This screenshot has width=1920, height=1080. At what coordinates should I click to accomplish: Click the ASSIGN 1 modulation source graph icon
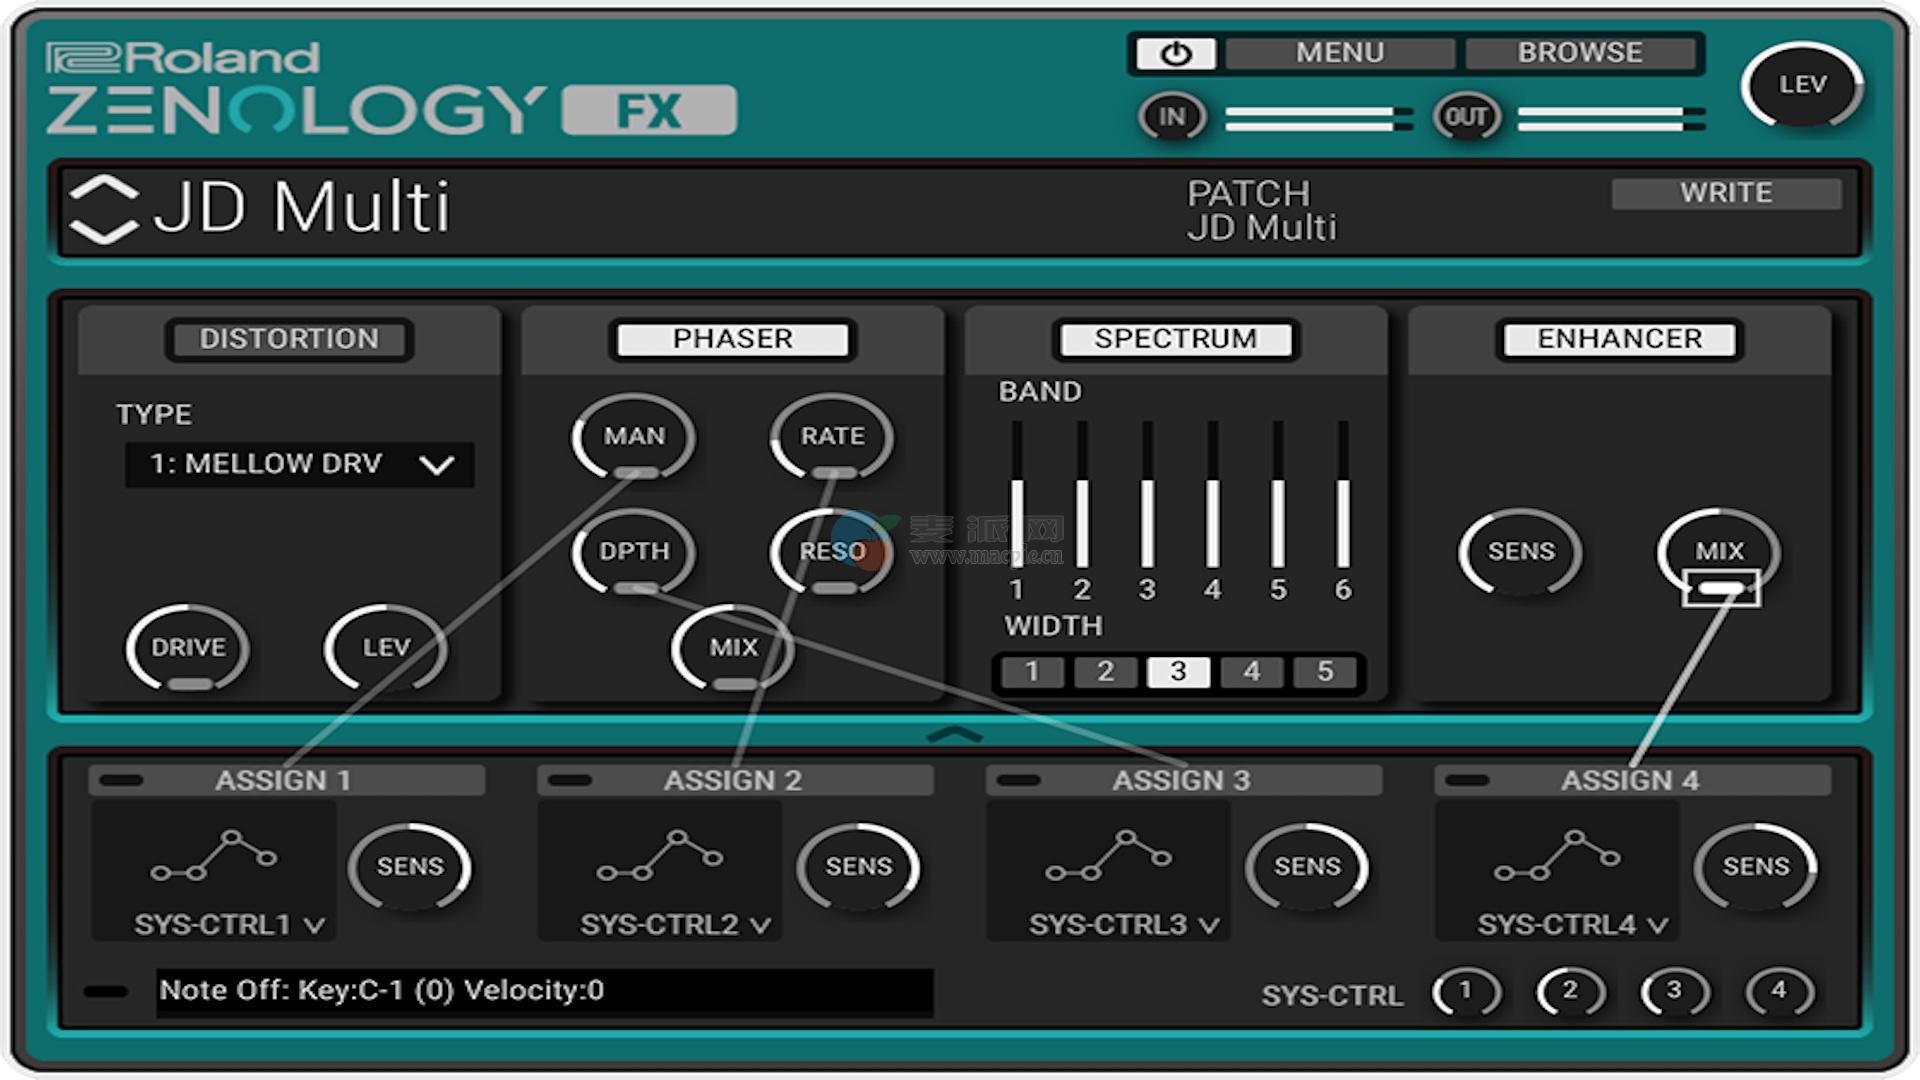pos(214,856)
